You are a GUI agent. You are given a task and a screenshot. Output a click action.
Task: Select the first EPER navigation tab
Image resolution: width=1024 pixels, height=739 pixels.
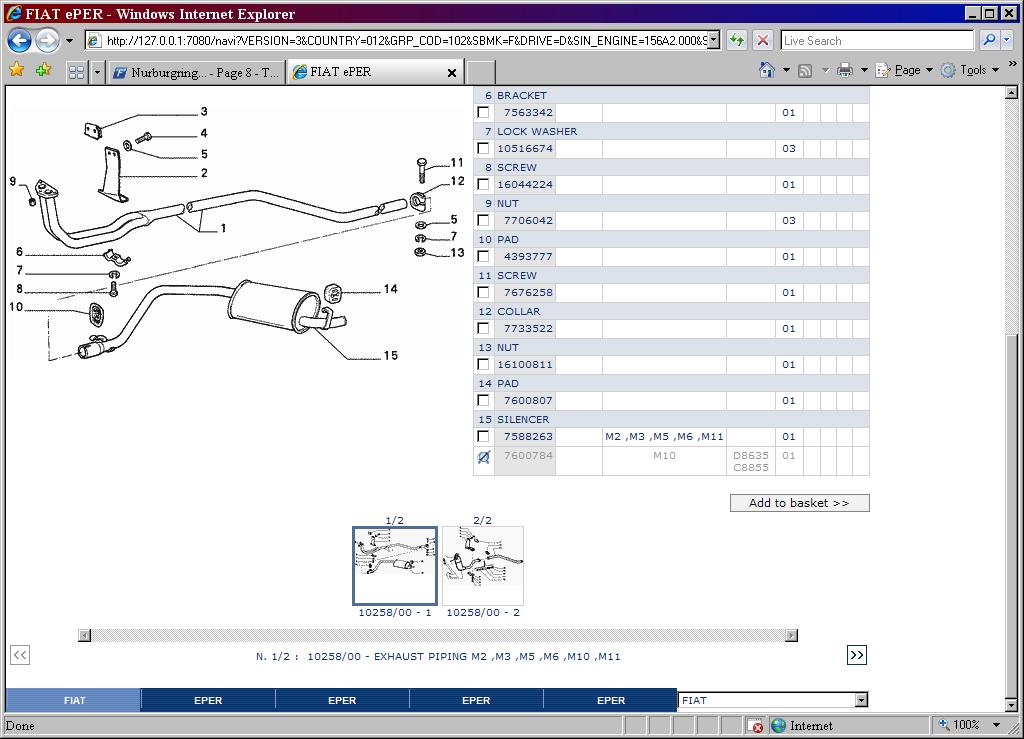[208, 700]
